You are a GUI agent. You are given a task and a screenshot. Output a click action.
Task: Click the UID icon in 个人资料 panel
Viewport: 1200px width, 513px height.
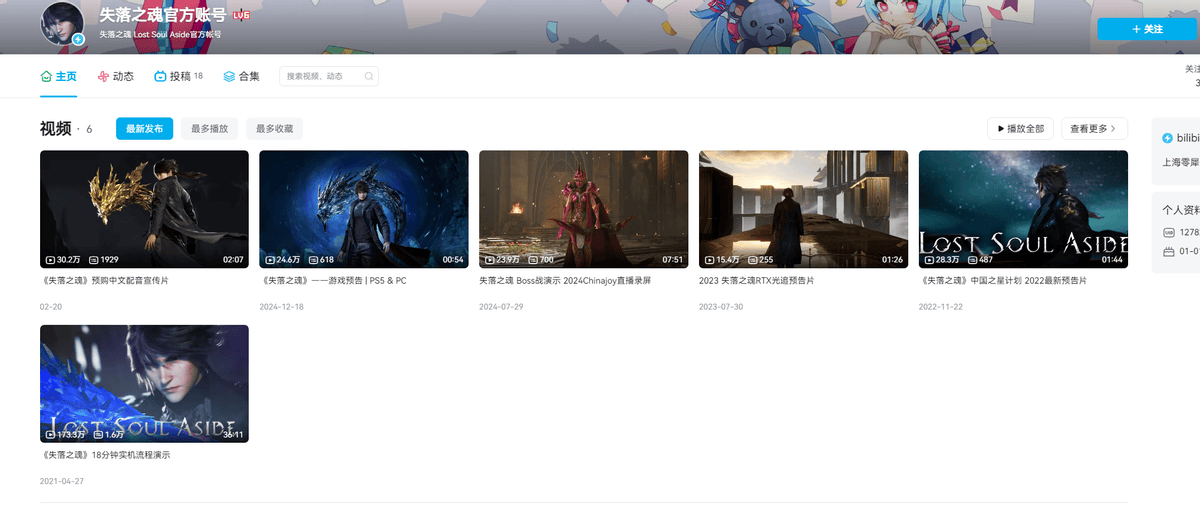1169,232
